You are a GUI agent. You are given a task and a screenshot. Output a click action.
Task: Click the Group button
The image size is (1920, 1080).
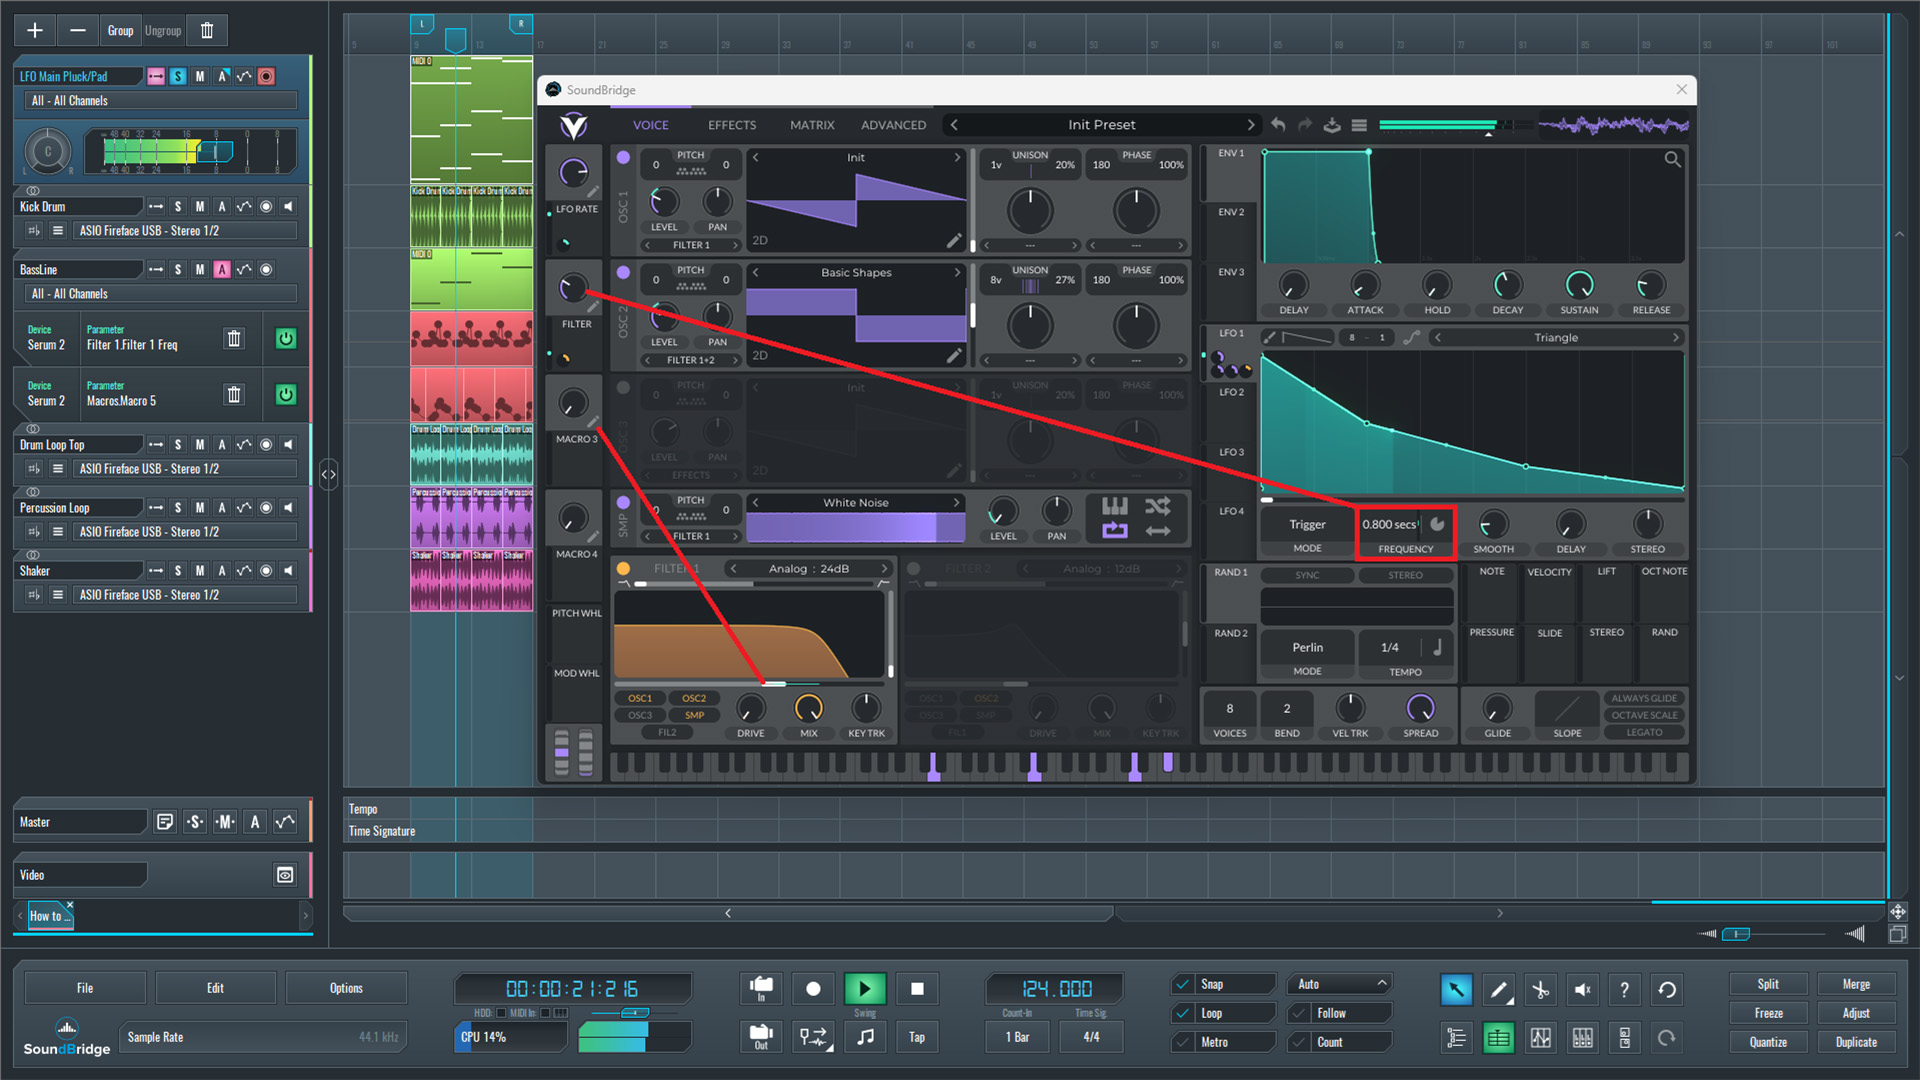120,30
